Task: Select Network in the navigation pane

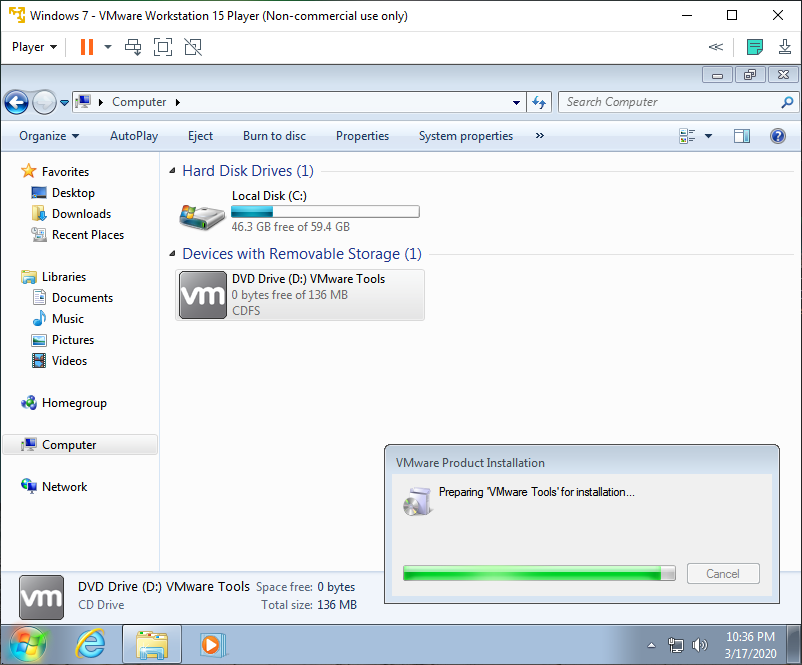Action: [64, 486]
